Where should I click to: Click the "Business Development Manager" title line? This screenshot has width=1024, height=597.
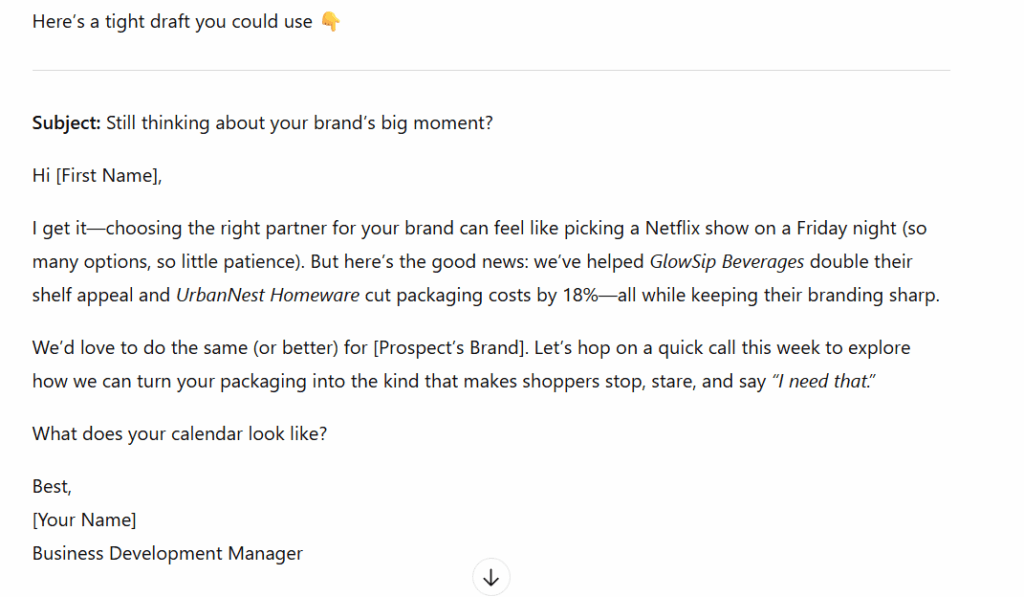(167, 553)
